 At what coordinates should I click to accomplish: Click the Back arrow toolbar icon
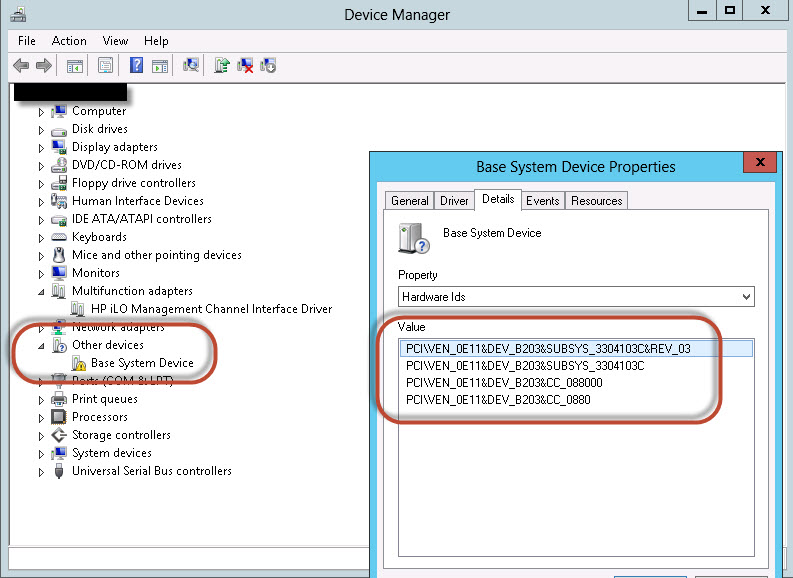[x=21, y=66]
